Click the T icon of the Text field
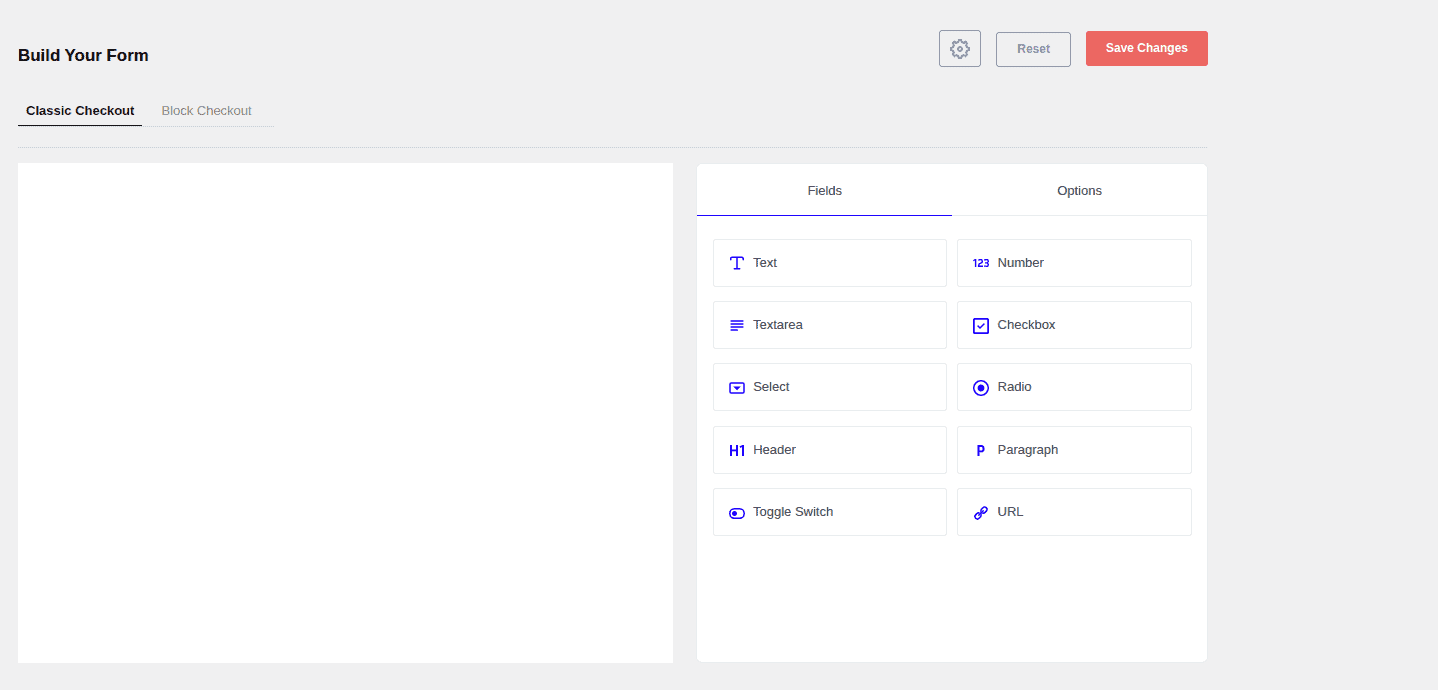Screen dimensions: 1438x690 (737, 263)
